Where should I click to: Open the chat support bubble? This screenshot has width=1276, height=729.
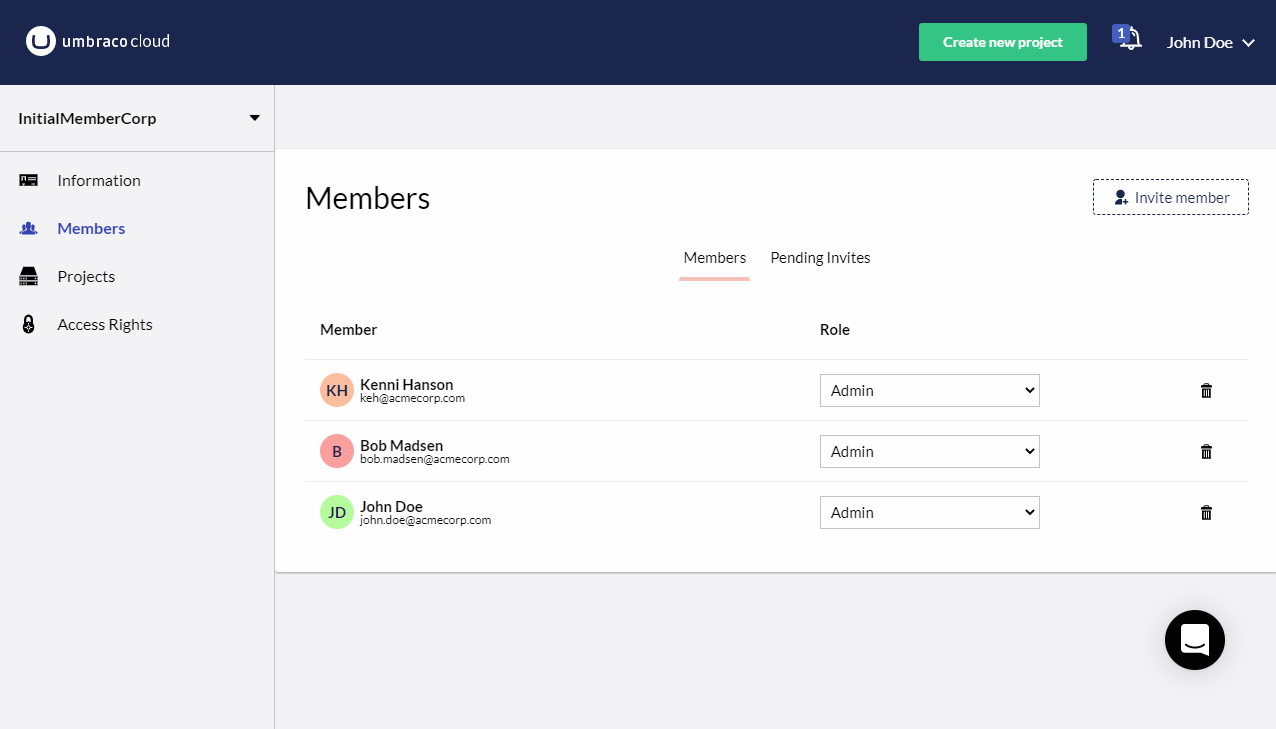1195,640
